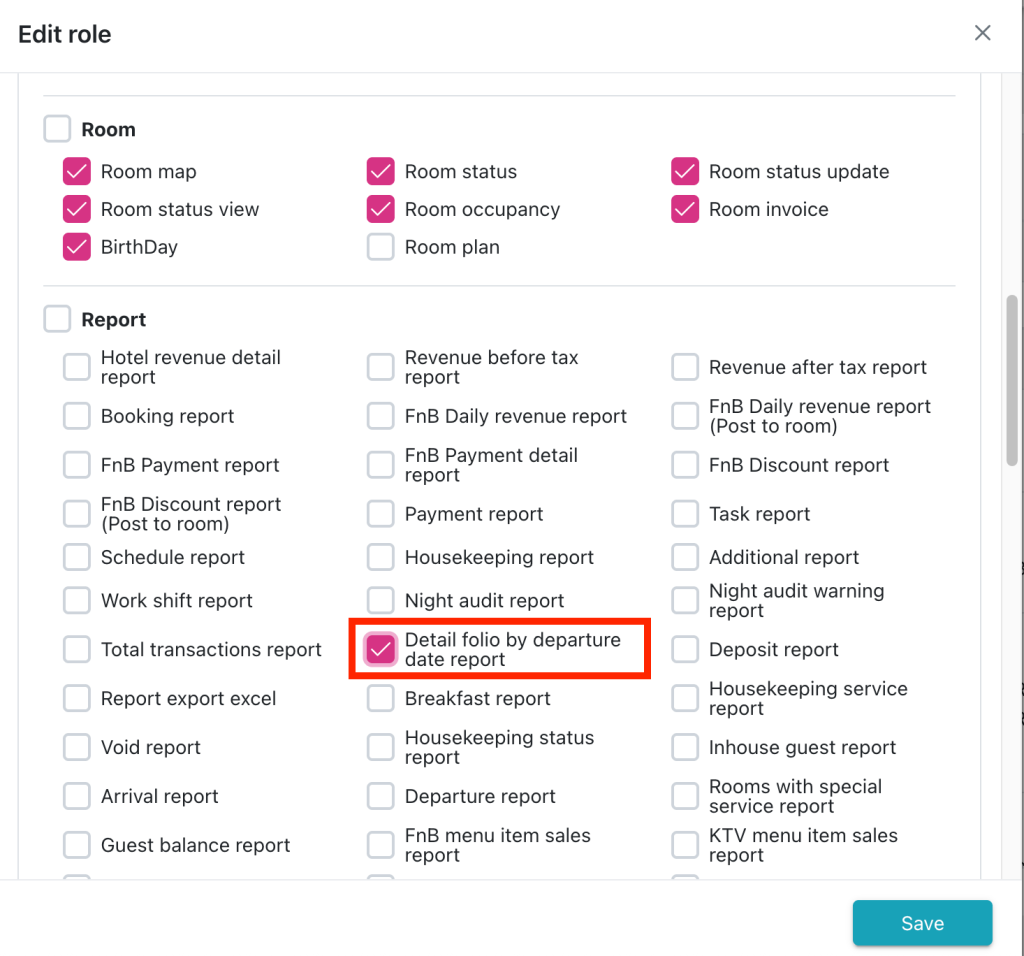Check the Booking report option
The width and height of the screenshot is (1024, 956).
tap(77, 416)
